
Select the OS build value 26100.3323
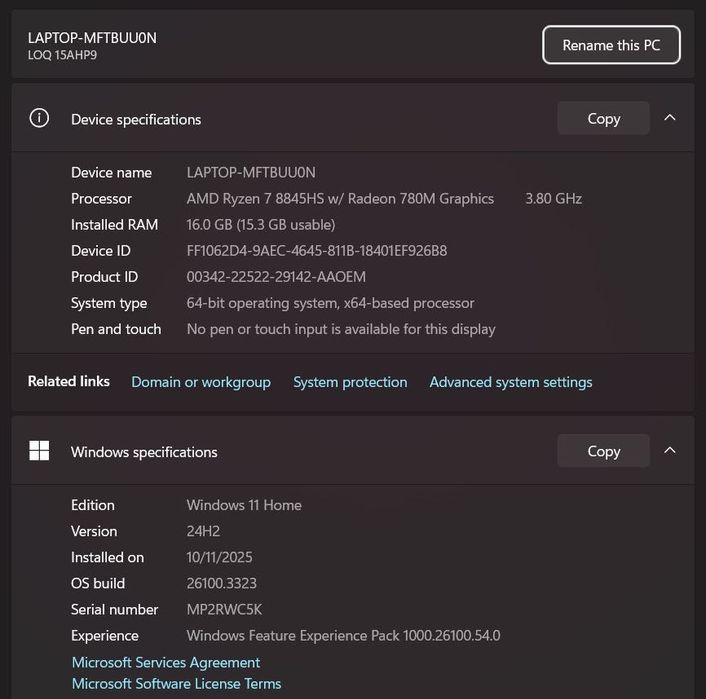(222, 583)
